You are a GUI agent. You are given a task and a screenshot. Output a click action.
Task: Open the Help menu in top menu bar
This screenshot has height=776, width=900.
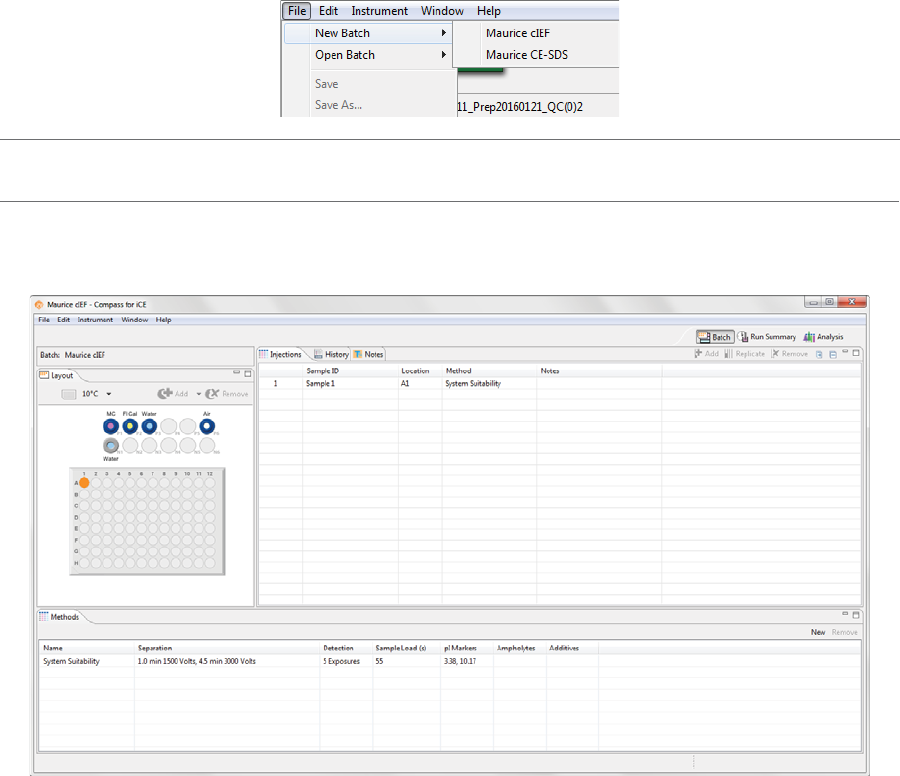(x=488, y=11)
